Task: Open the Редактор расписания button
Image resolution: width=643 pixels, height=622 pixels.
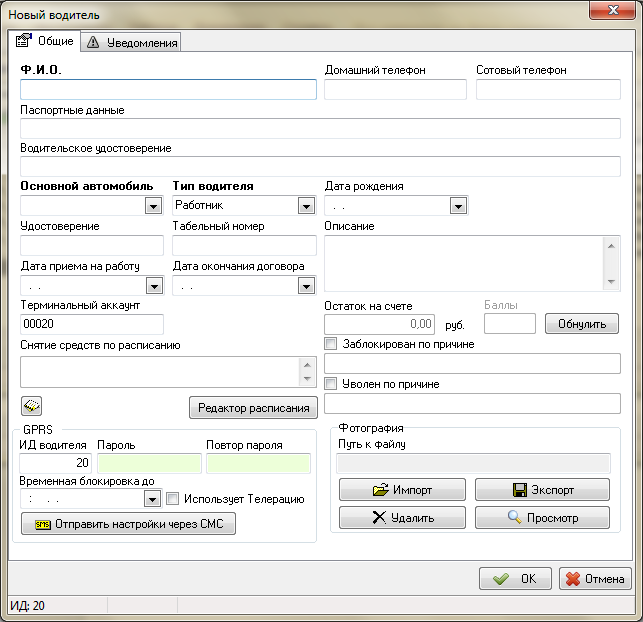Action: pyautogui.click(x=252, y=407)
